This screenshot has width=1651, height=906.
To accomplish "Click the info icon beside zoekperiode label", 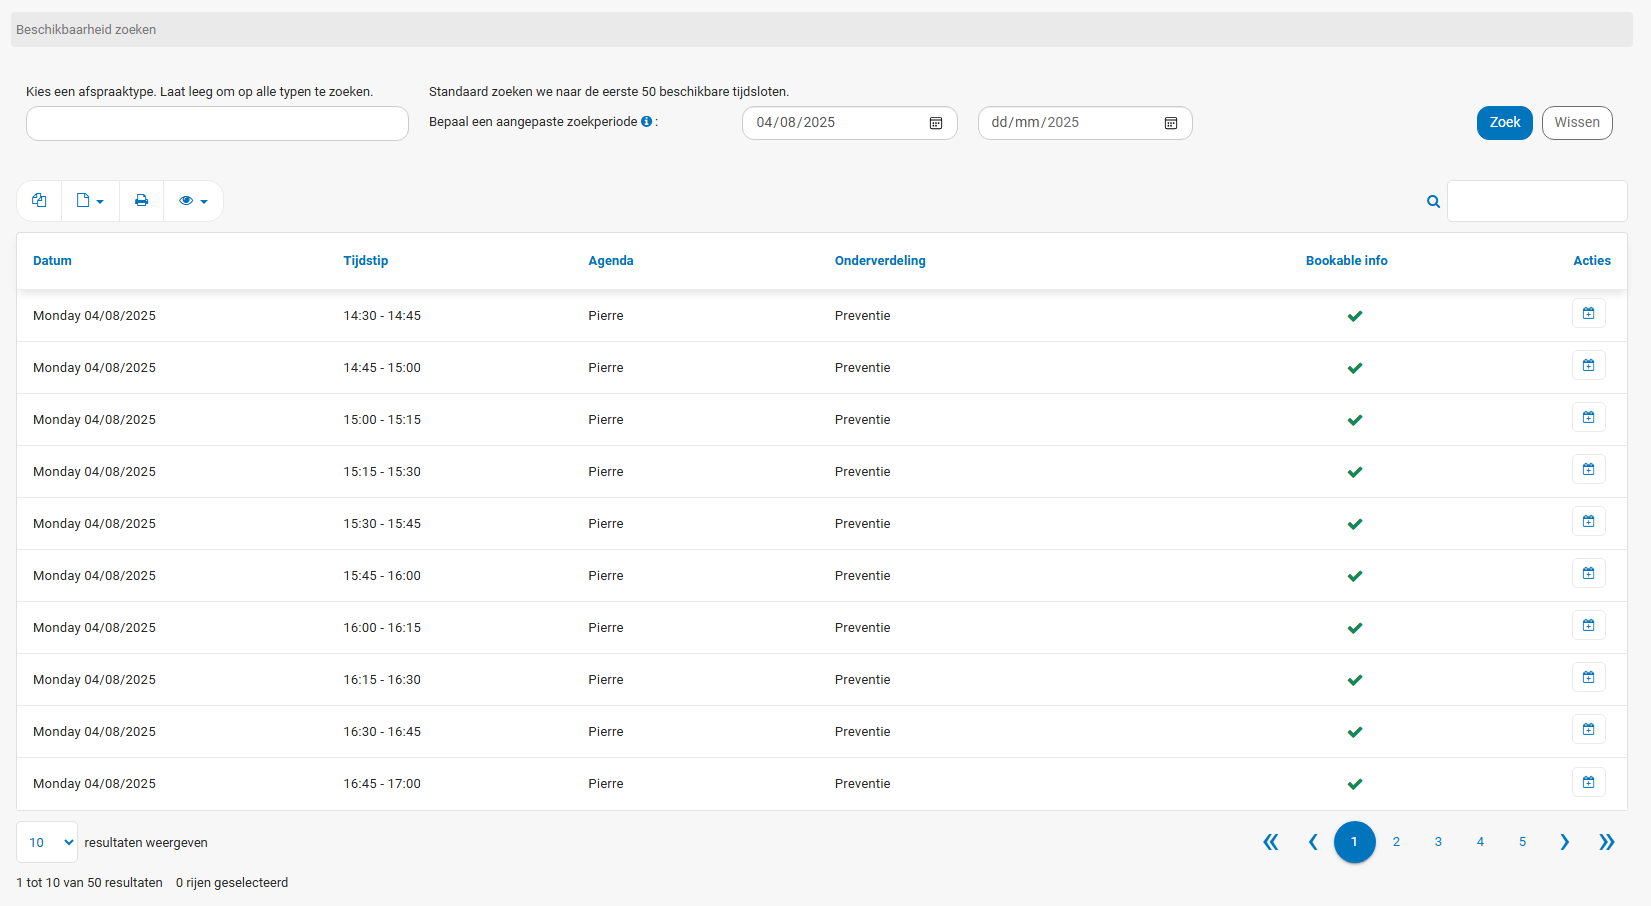I will 646,122.
